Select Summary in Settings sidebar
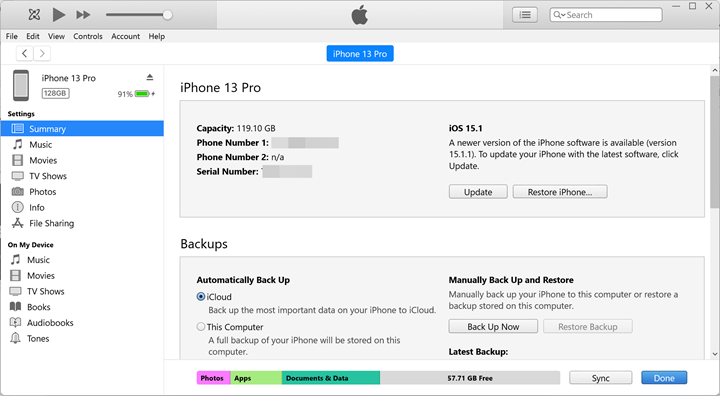The width and height of the screenshot is (720, 396). point(82,129)
